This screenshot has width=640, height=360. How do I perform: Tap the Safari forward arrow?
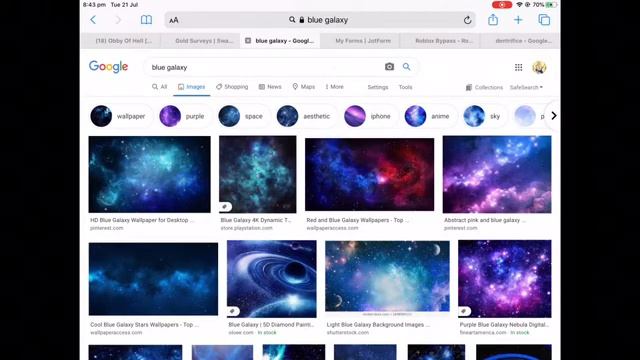click(118, 20)
